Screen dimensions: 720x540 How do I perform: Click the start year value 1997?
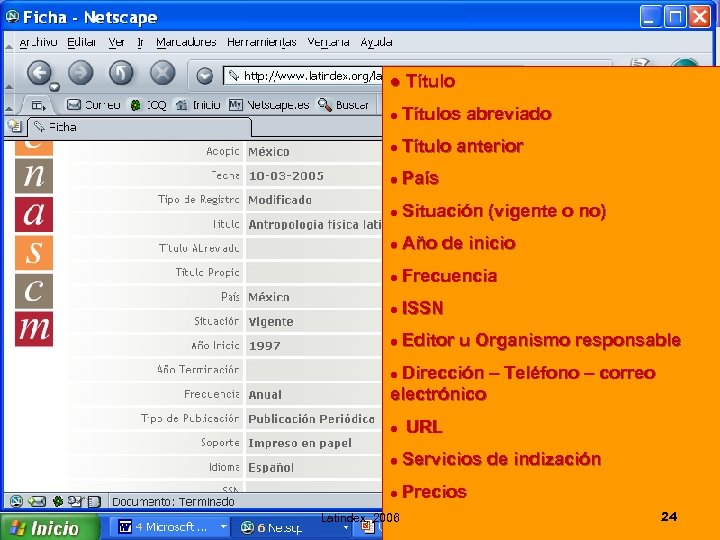(x=264, y=346)
